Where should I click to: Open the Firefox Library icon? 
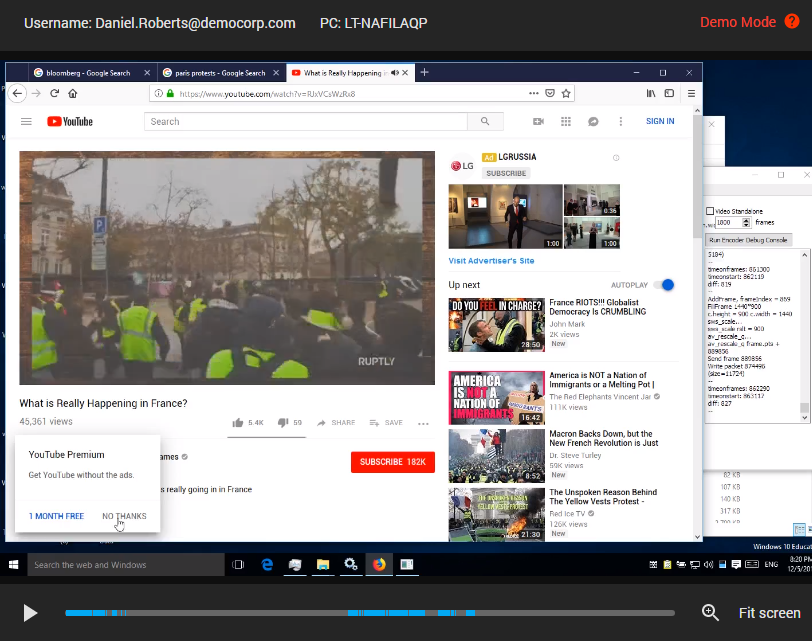(651, 93)
